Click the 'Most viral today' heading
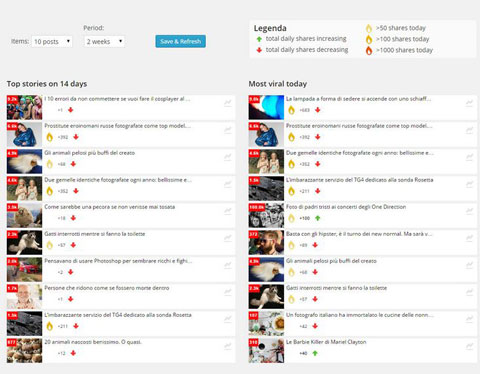Image resolution: width=480 pixels, height=374 pixels. (x=278, y=84)
